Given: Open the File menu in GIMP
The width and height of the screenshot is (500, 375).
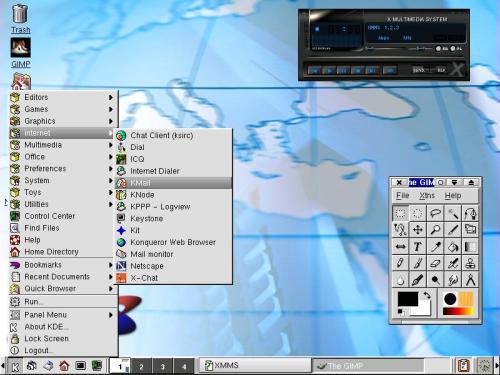Looking at the screenshot, I should [x=402, y=196].
